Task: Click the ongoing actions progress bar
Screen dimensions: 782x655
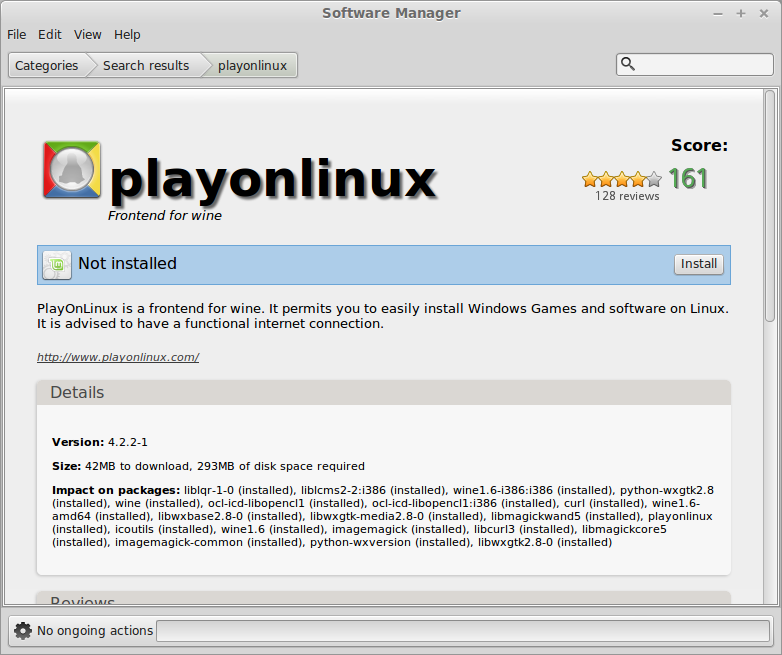Action: 463,631
